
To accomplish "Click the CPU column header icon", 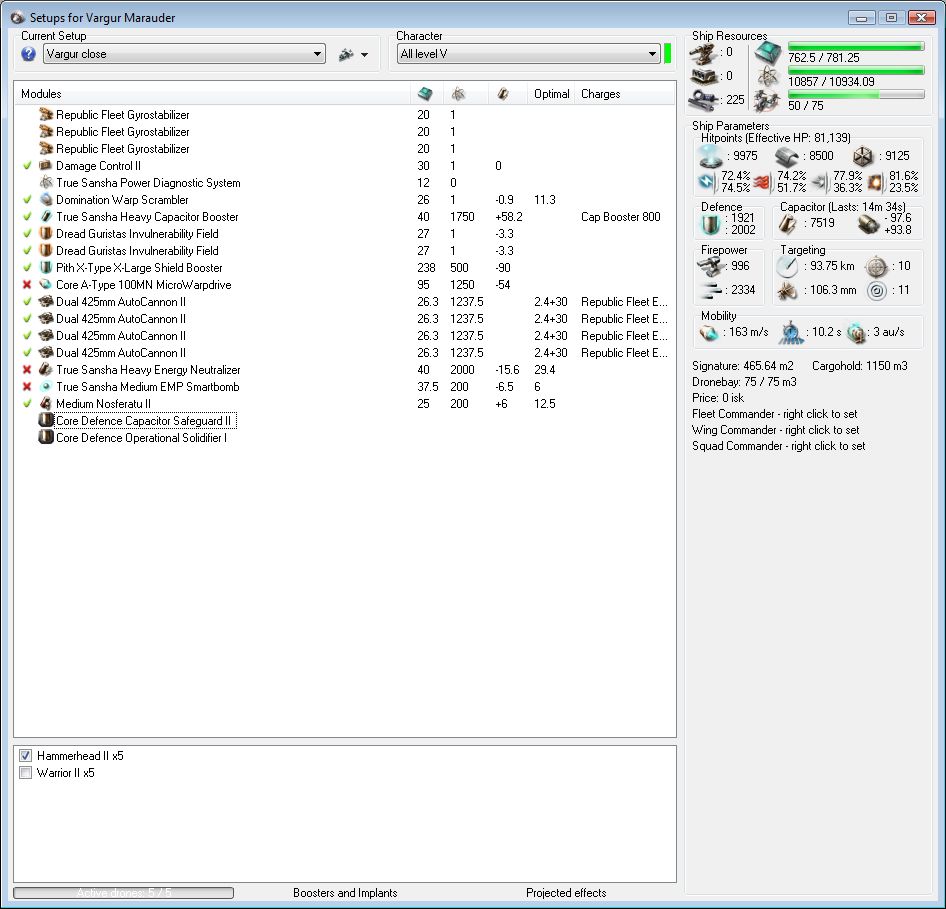I will pyautogui.click(x=425, y=93).
